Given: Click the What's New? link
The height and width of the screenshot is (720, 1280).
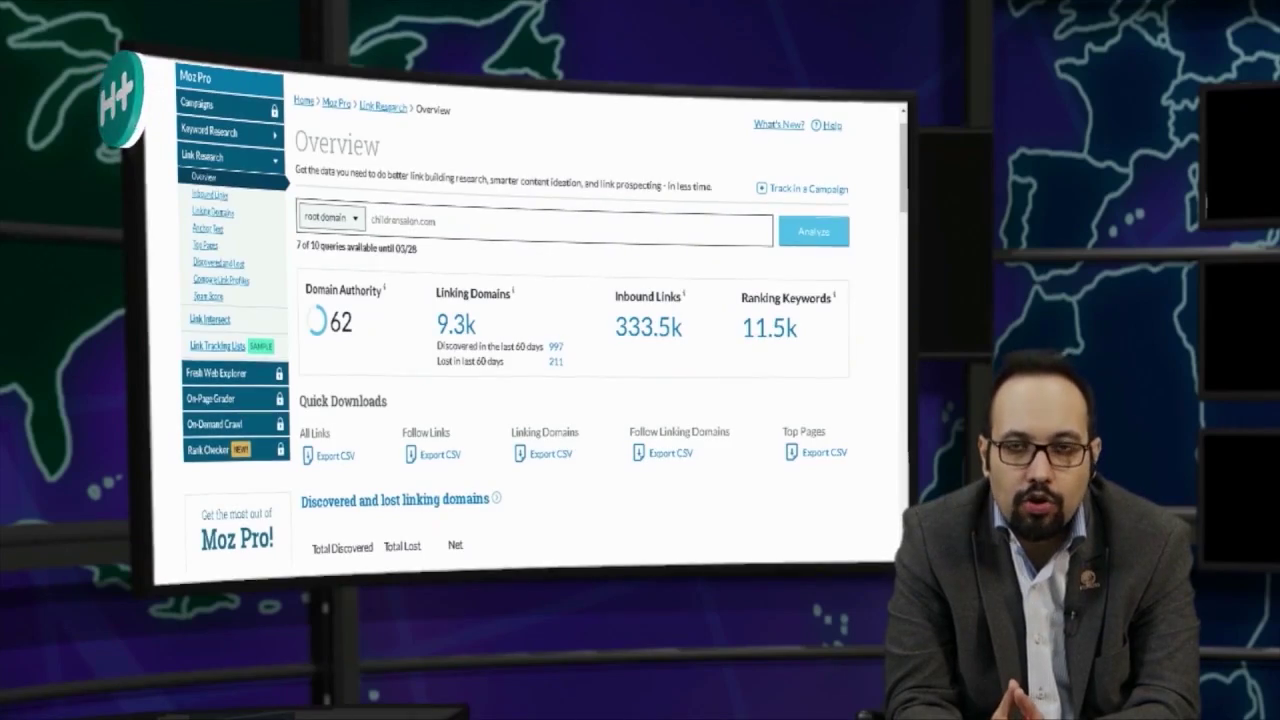Looking at the screenshot, I should pos(779,124).
